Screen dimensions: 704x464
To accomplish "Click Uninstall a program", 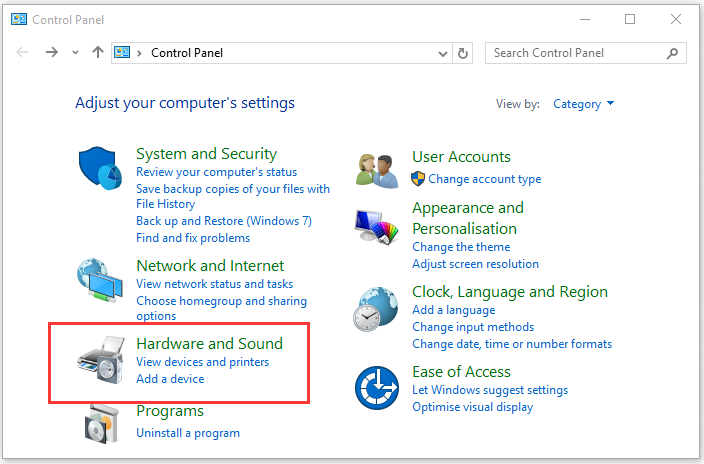I will [x=188, y=433].
